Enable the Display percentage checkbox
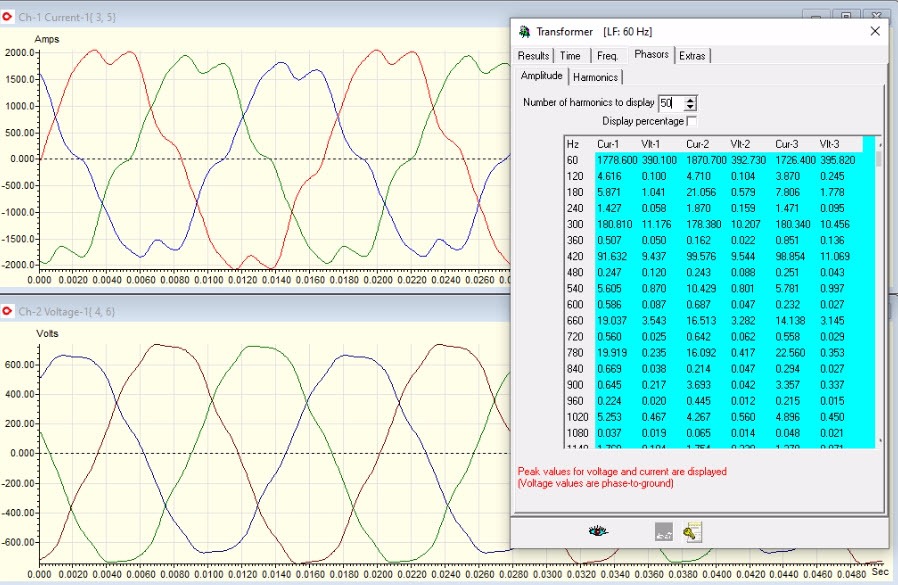The image size is (898, 585). (693, 121)
